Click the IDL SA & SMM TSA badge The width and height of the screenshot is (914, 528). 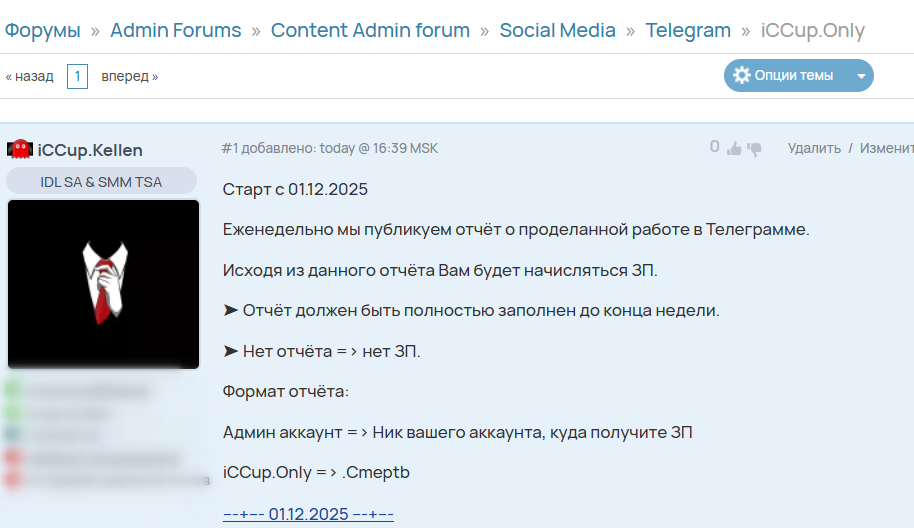(x=101, y=182)
